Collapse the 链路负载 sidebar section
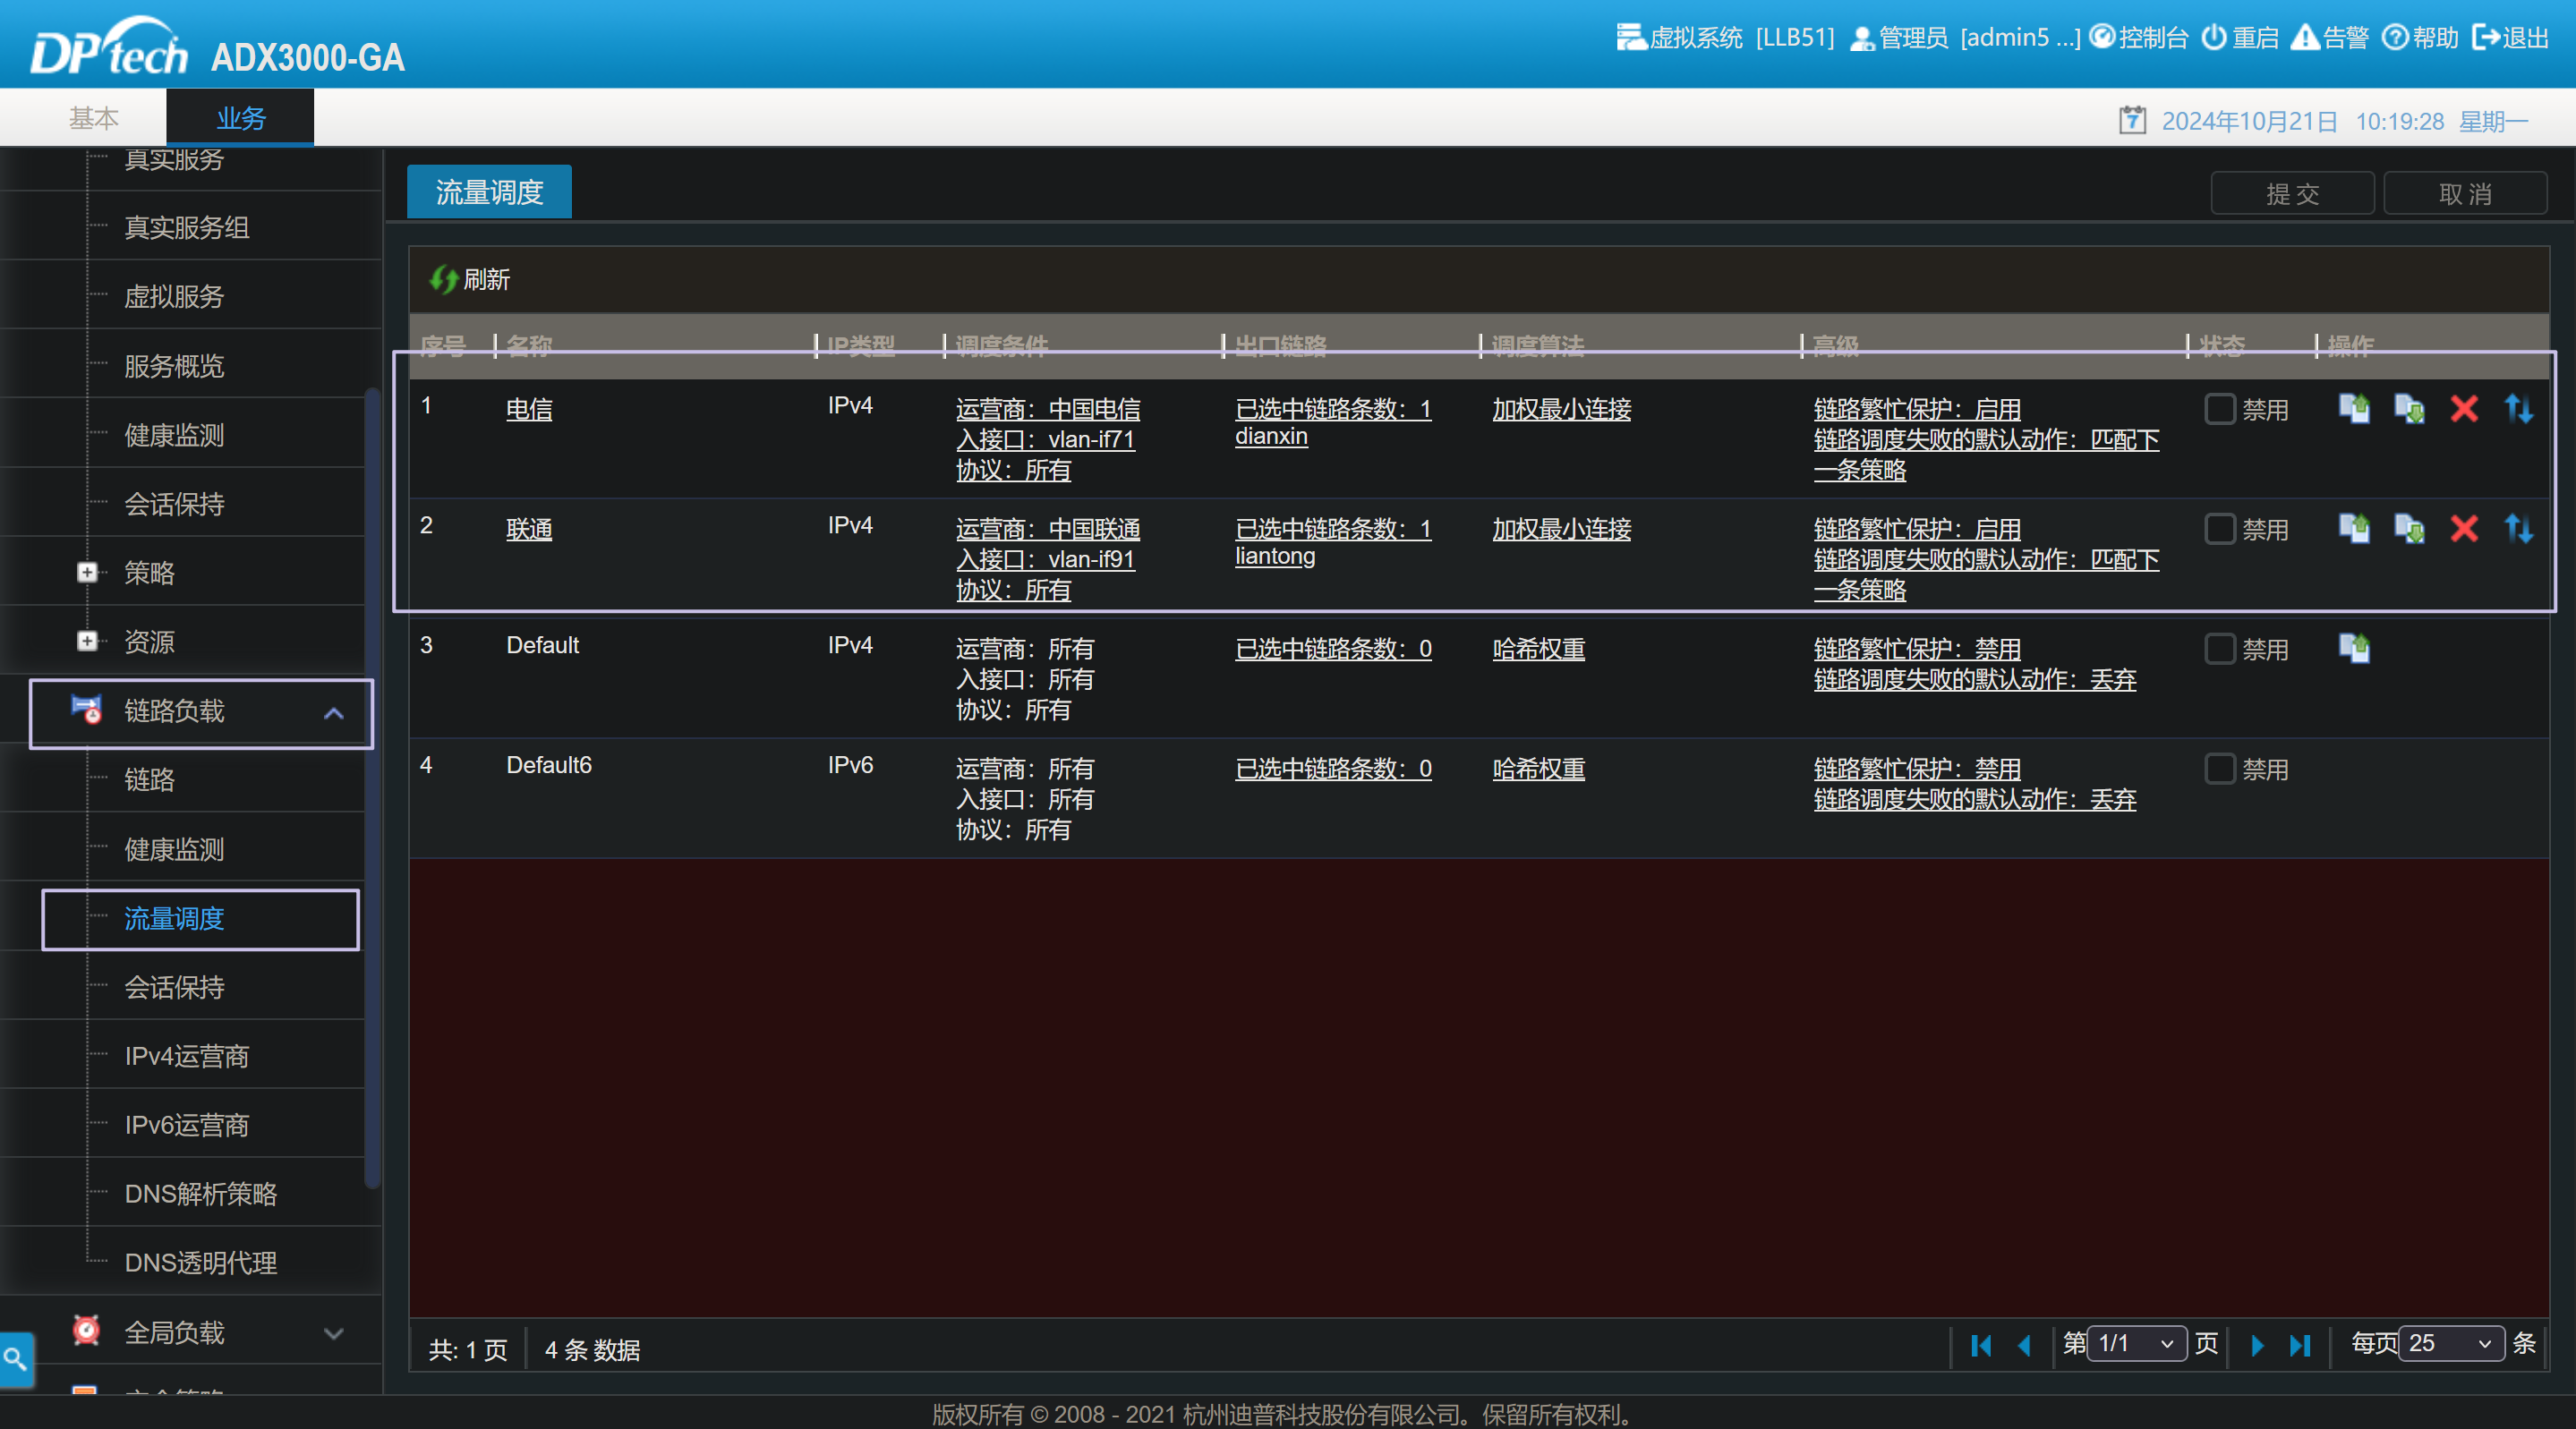The width and height of the screenshot is (2576, 1429). click(333, 713)
